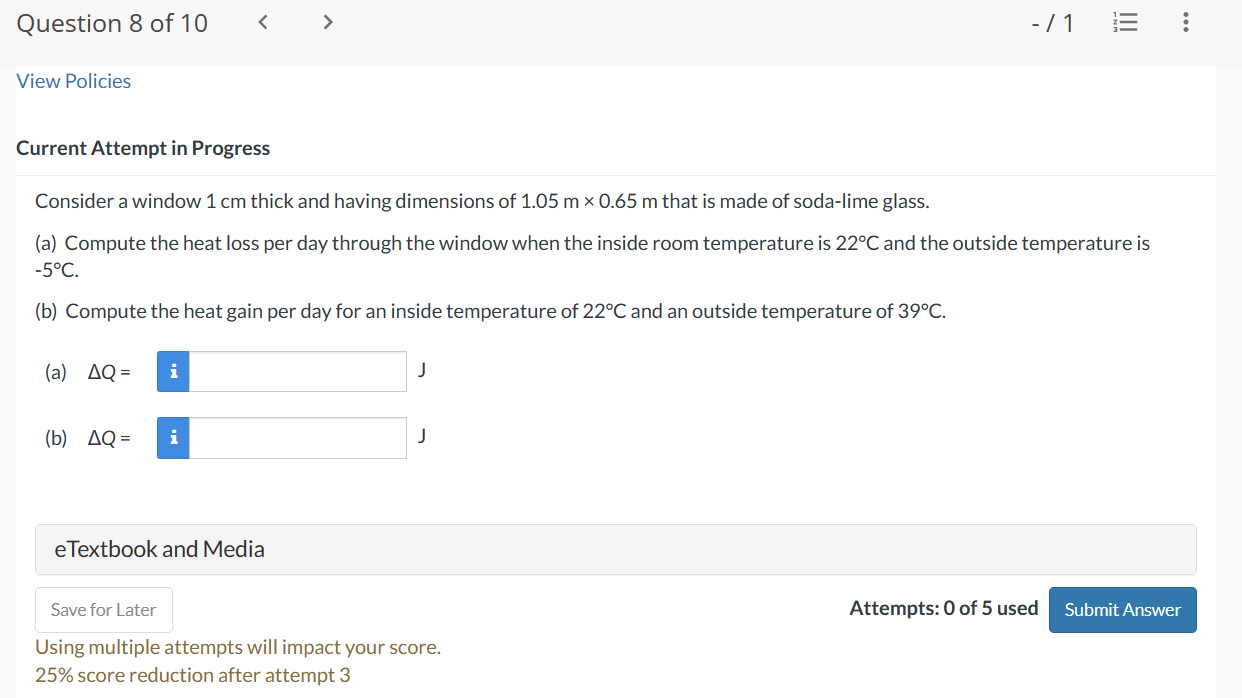
Task: Expand the eTextbook and Media section
Action: 615,549
